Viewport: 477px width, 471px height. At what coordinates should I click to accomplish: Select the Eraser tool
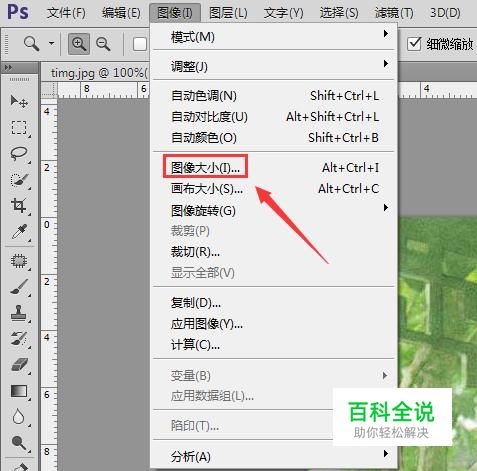(x=19, y=365)
